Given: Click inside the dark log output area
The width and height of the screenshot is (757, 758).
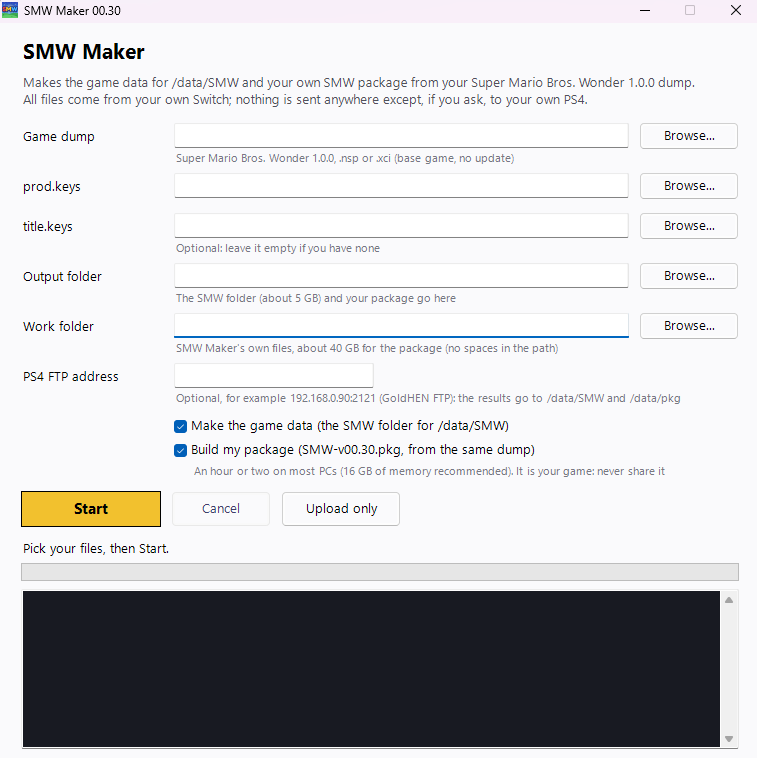Looking at the screenshot, I should [371, 669].
